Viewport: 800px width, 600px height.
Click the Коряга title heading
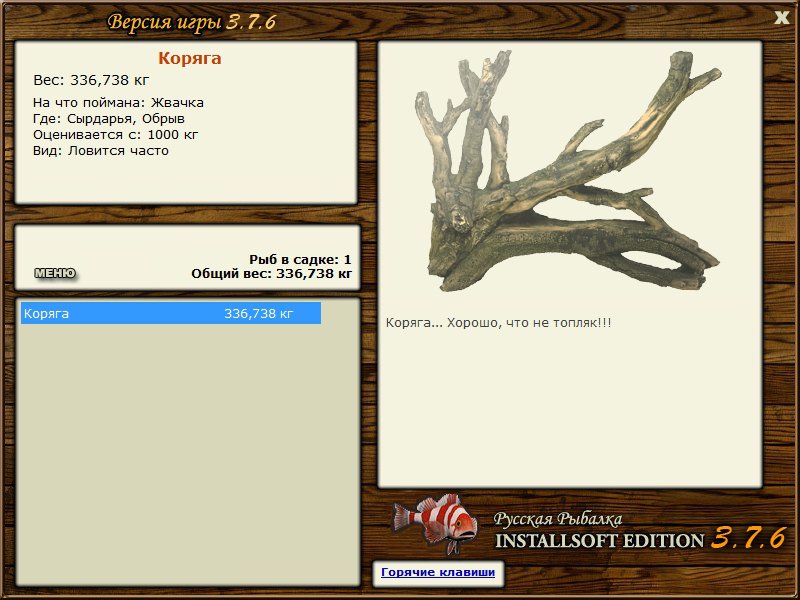pos(189,58)
